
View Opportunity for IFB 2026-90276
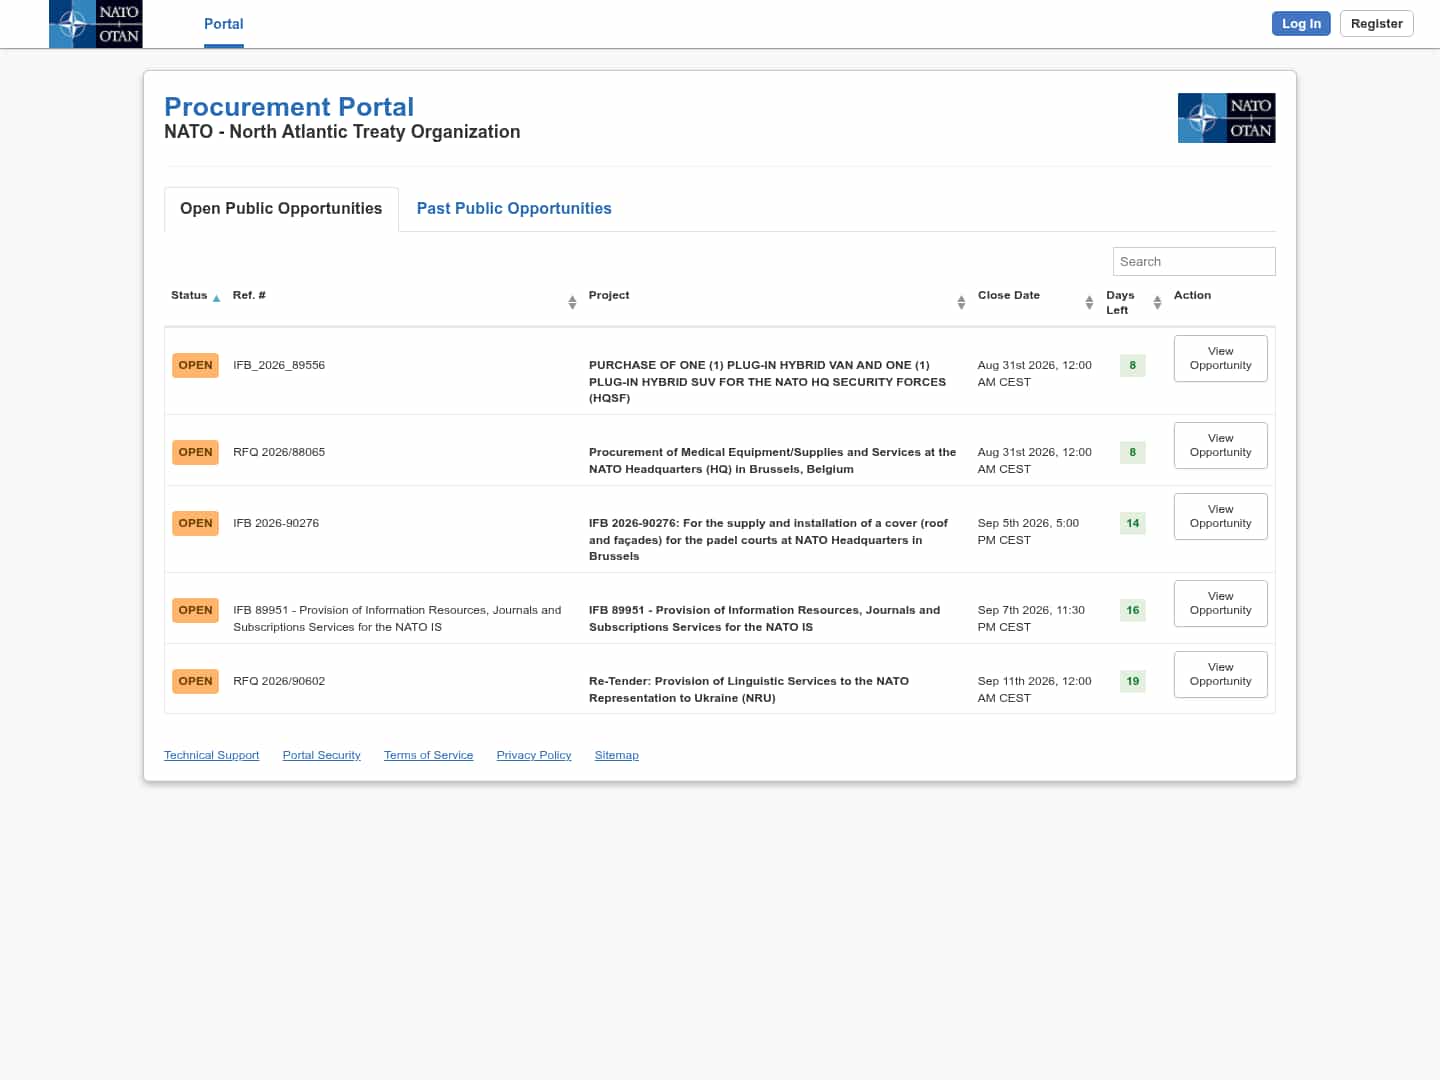[x=1221, y=516]
